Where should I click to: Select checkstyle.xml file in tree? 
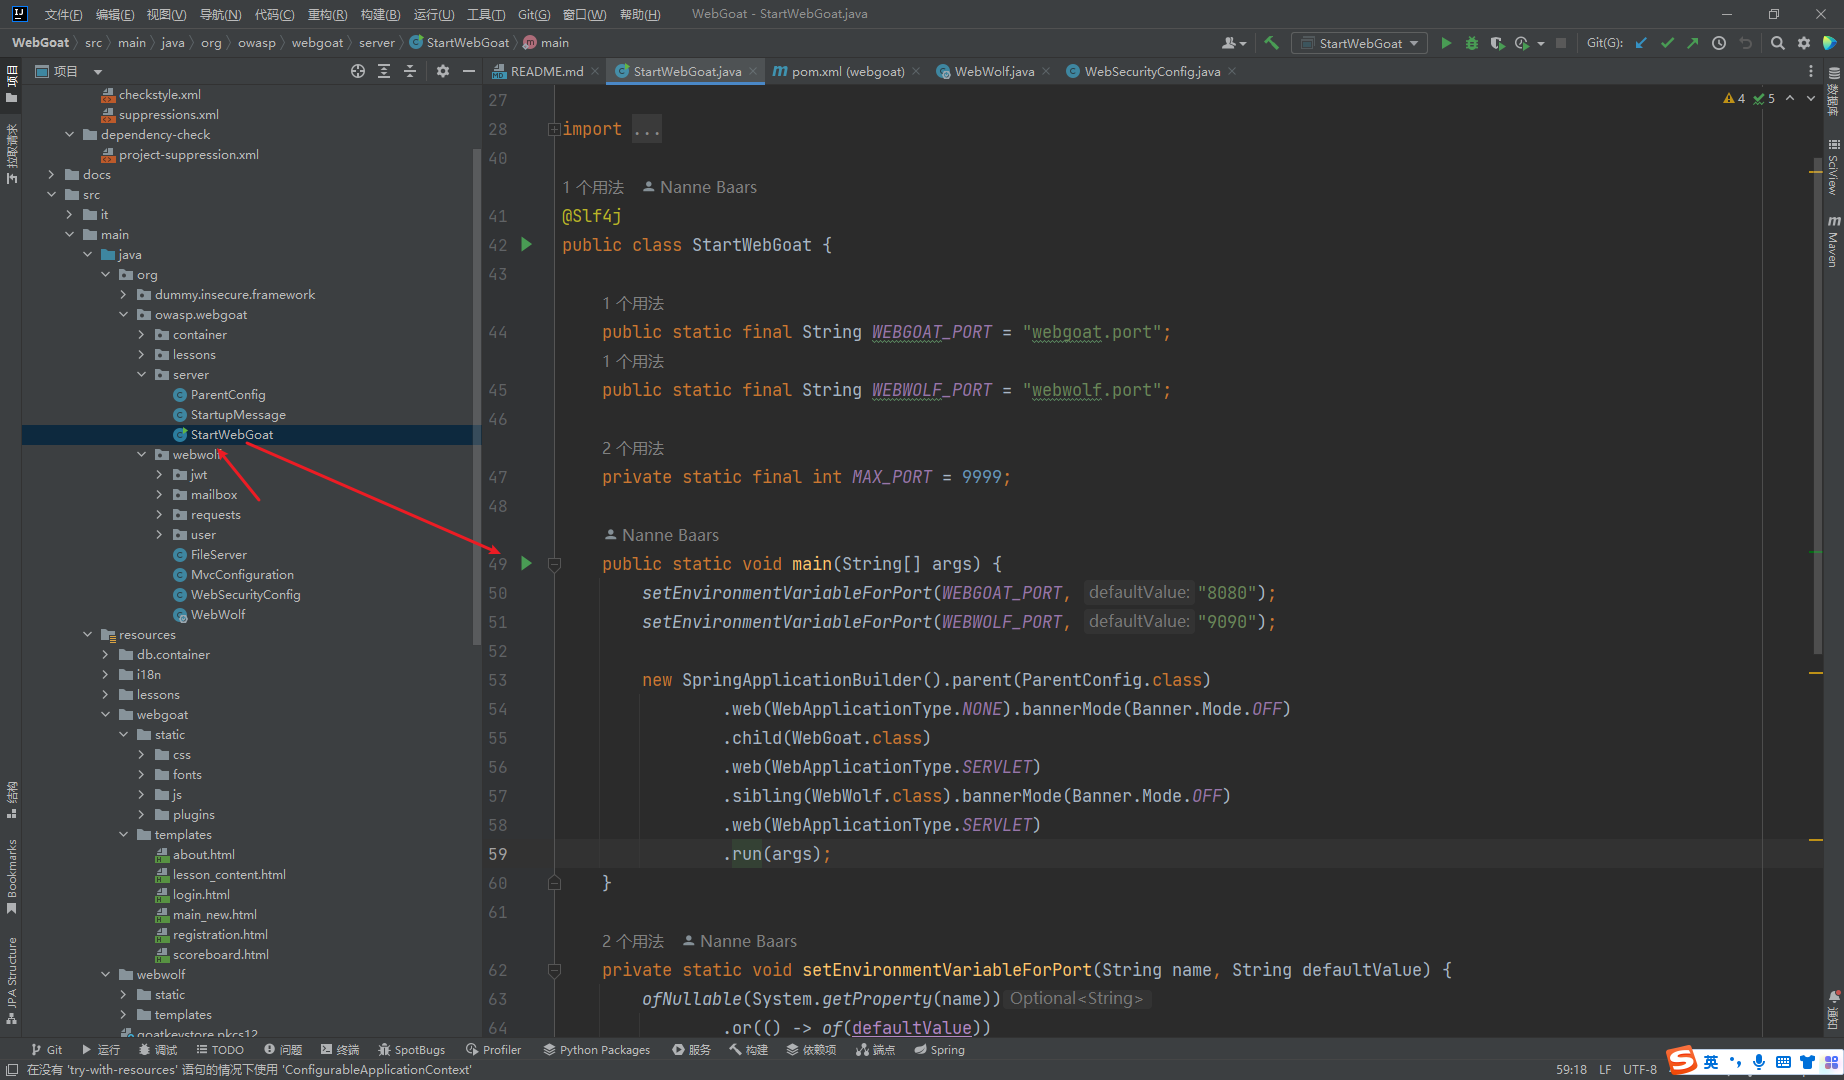pos(160,95)
